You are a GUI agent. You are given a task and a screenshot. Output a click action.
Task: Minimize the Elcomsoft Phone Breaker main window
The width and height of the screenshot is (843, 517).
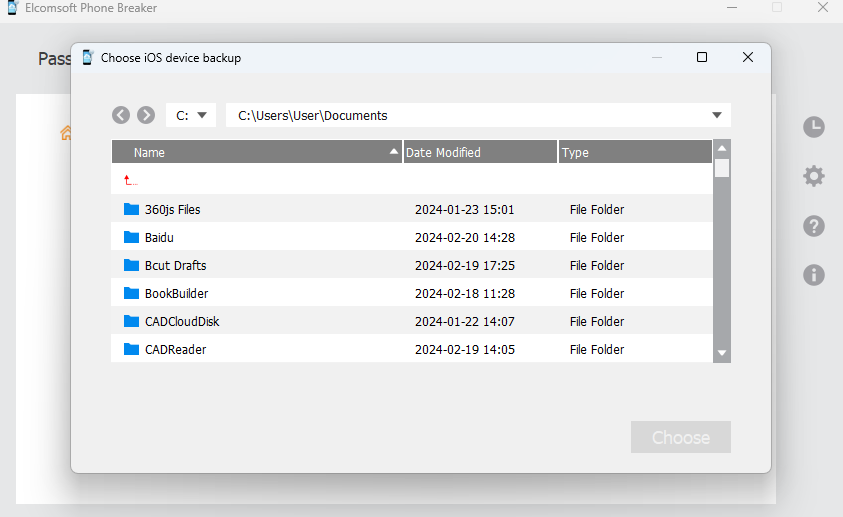(732, 8)
